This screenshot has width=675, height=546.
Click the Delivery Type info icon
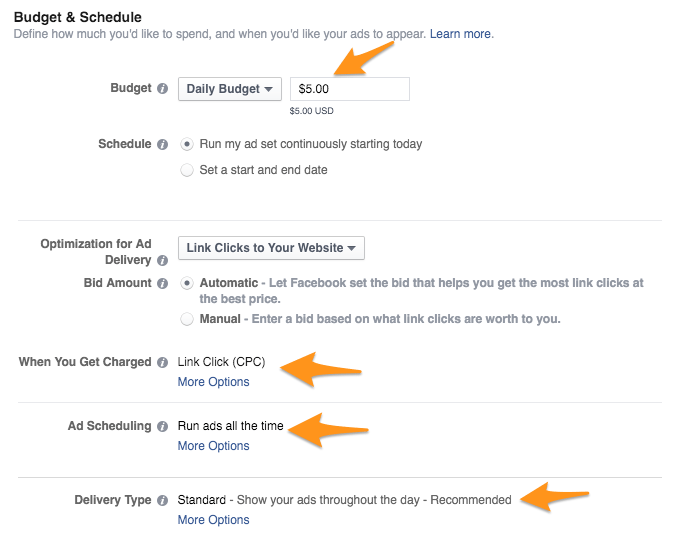tap(162, 500)
